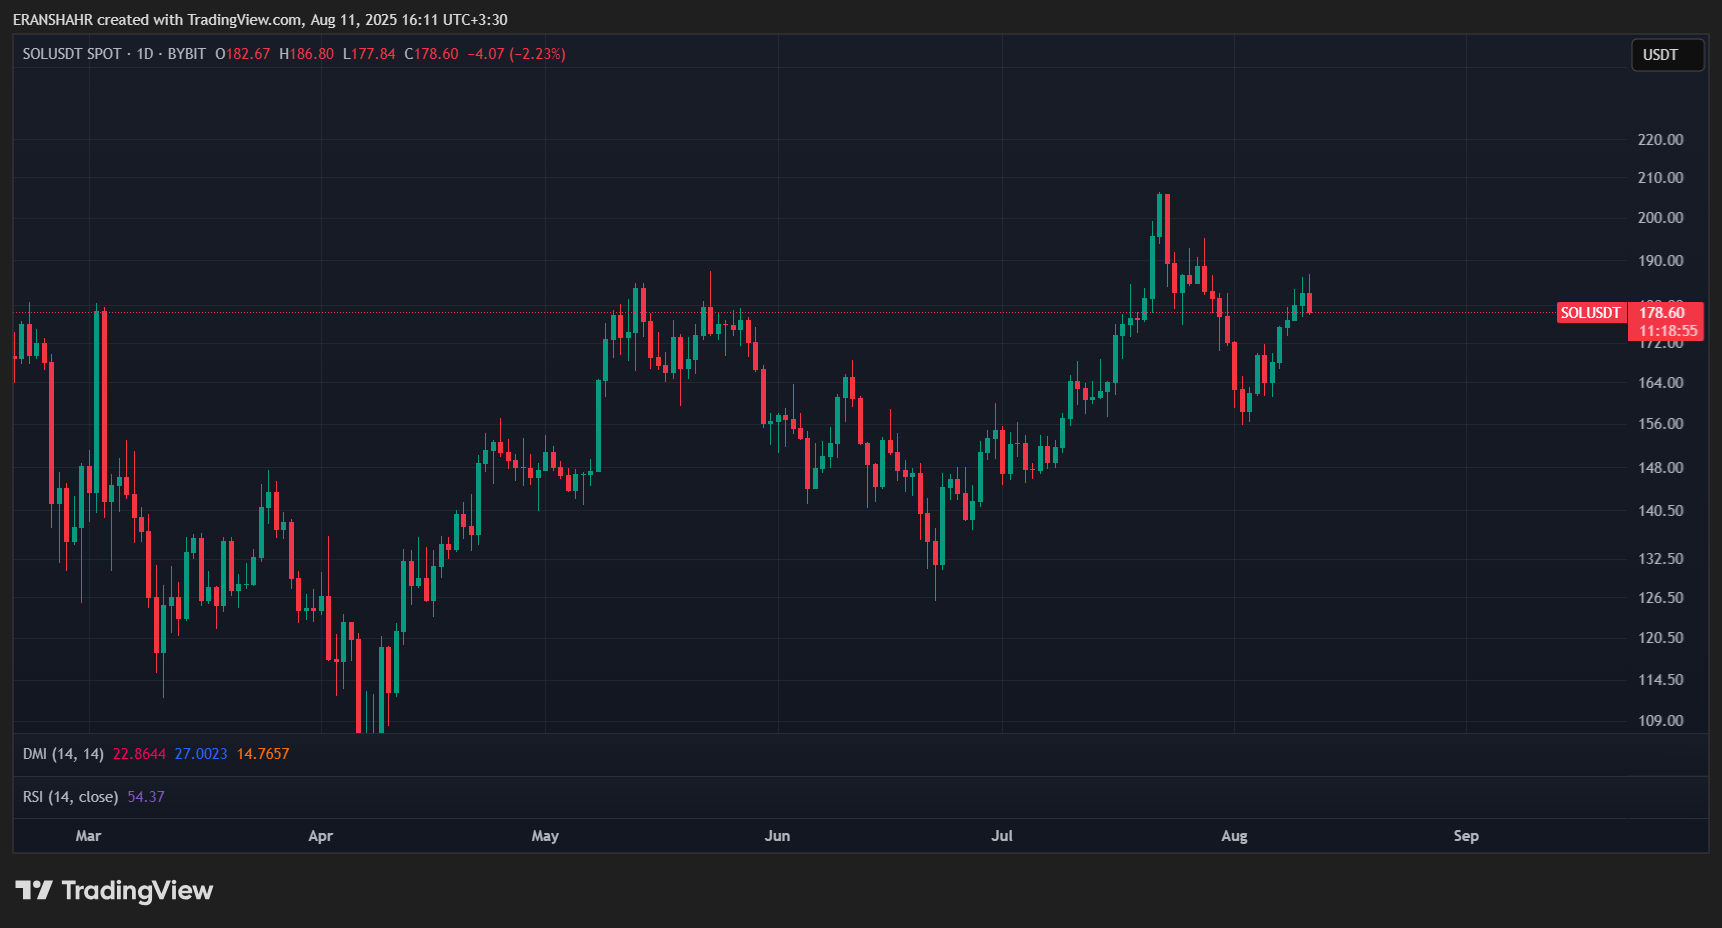
Task: Click the Mar label on time axis
Action: click(x=88, y=836)
